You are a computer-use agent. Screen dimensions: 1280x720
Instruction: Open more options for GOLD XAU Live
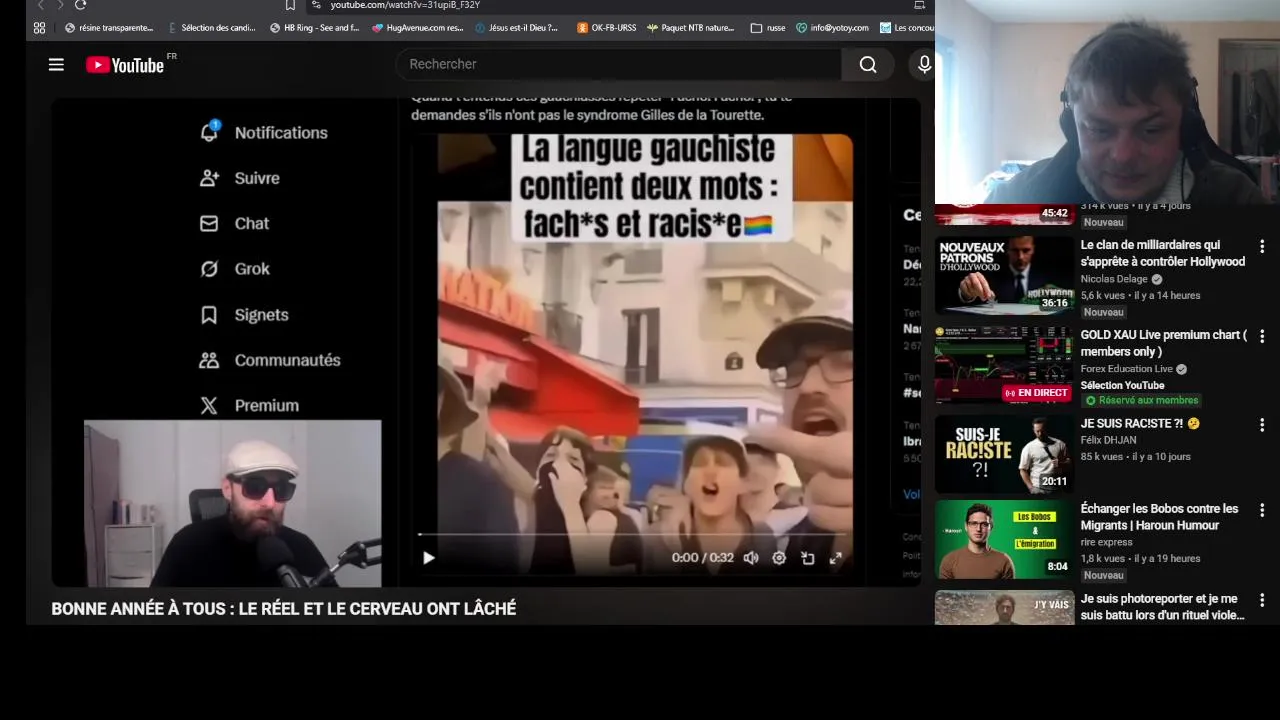click(x=1262, y=336)
